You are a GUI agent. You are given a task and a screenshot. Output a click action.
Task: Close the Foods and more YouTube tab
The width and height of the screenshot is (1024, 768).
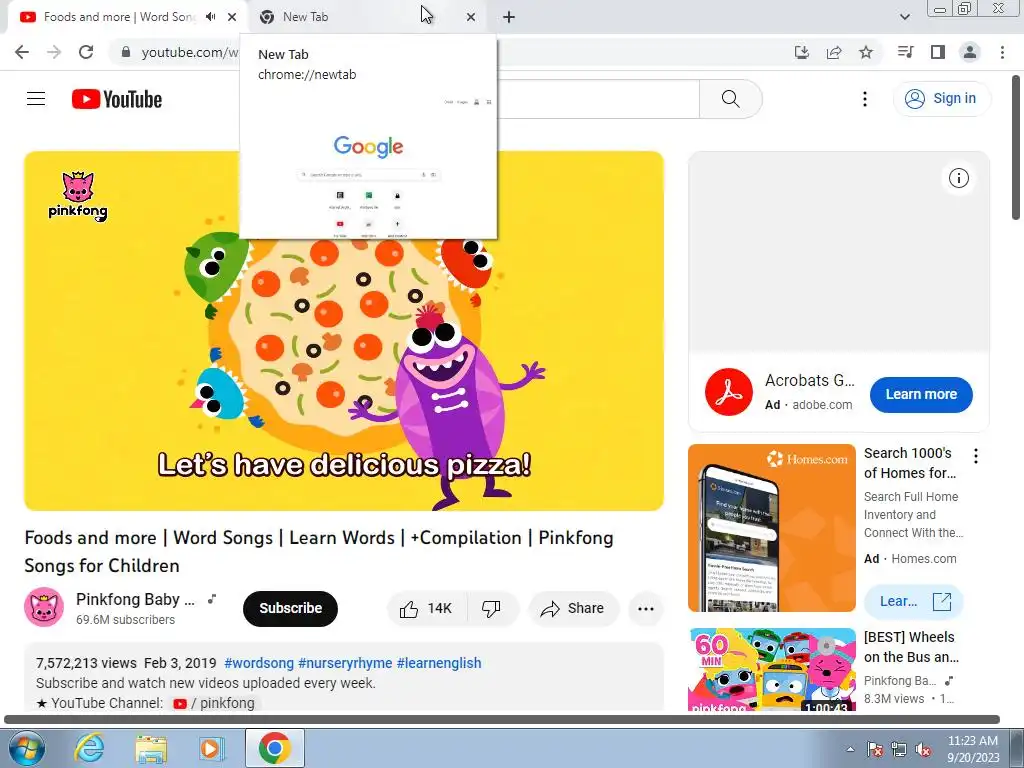point(232,17)
